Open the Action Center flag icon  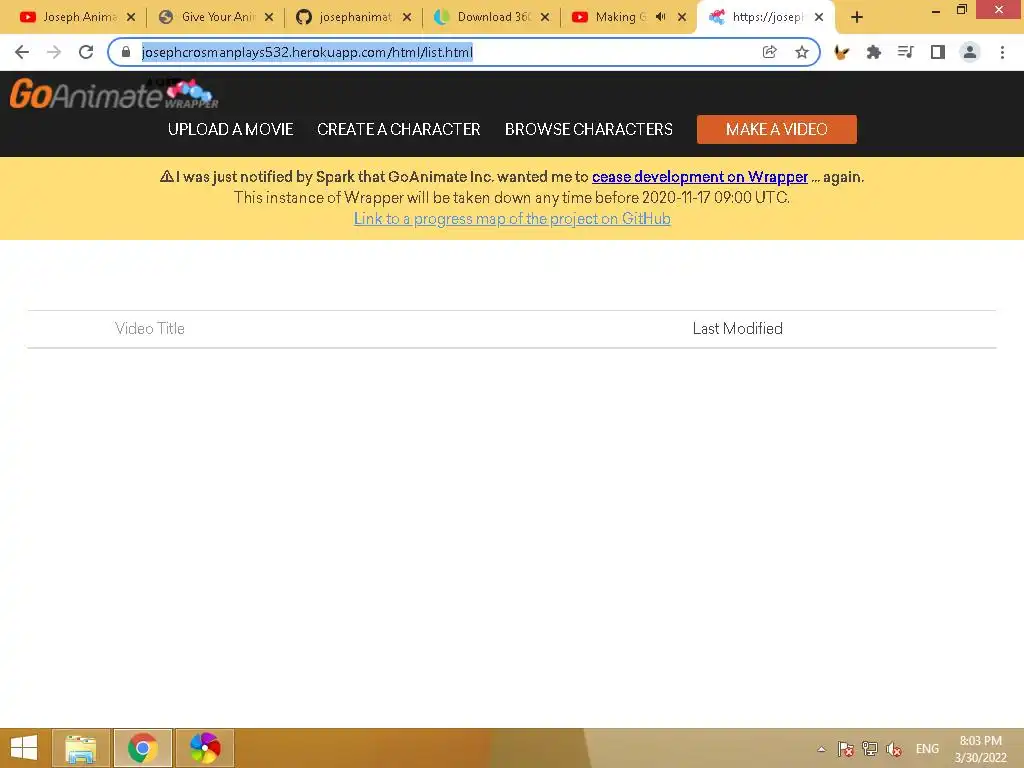click(x=846, y=749)
